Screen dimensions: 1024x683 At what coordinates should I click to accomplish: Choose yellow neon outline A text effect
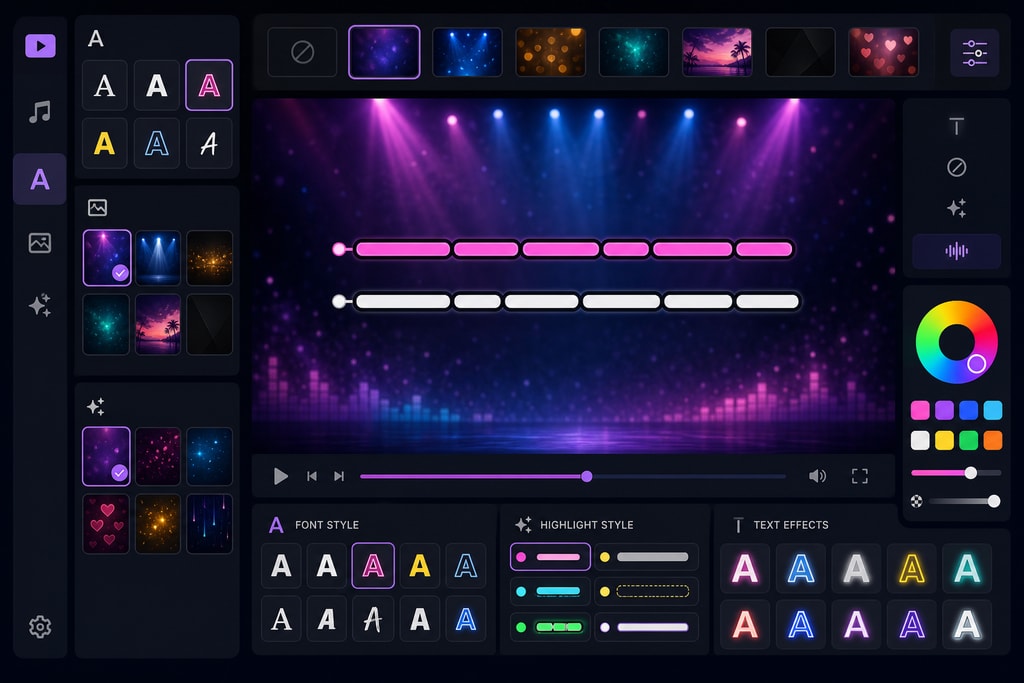click(912, 568)
